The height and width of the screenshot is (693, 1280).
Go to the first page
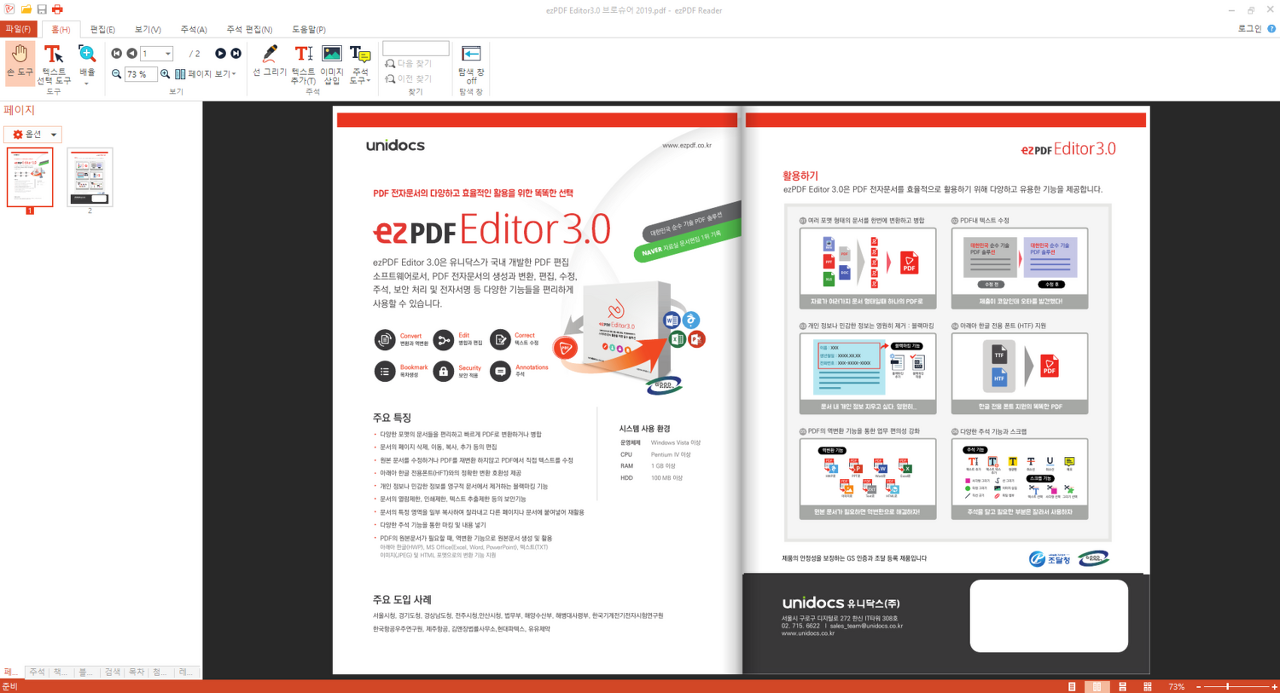click(117, 53)
